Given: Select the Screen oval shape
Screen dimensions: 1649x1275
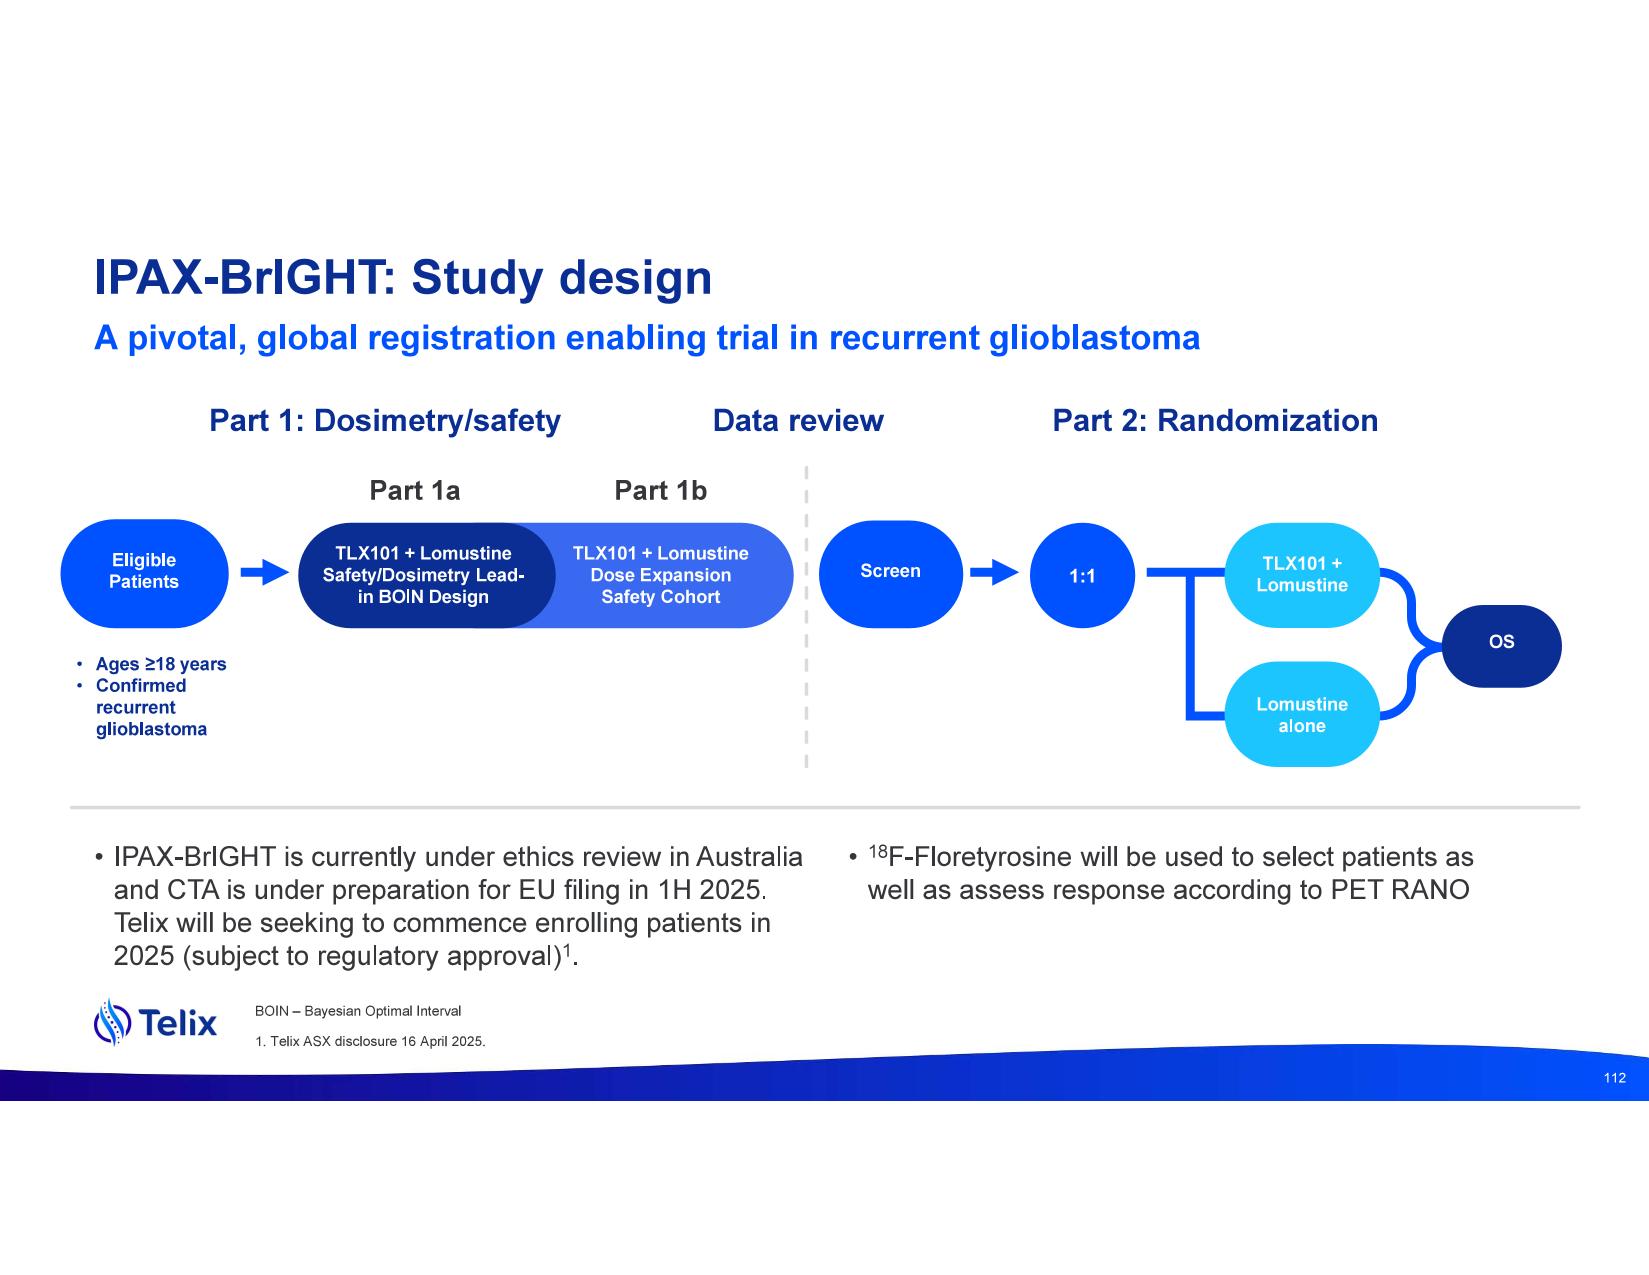Looking at the screenshot, I should 890,572.
